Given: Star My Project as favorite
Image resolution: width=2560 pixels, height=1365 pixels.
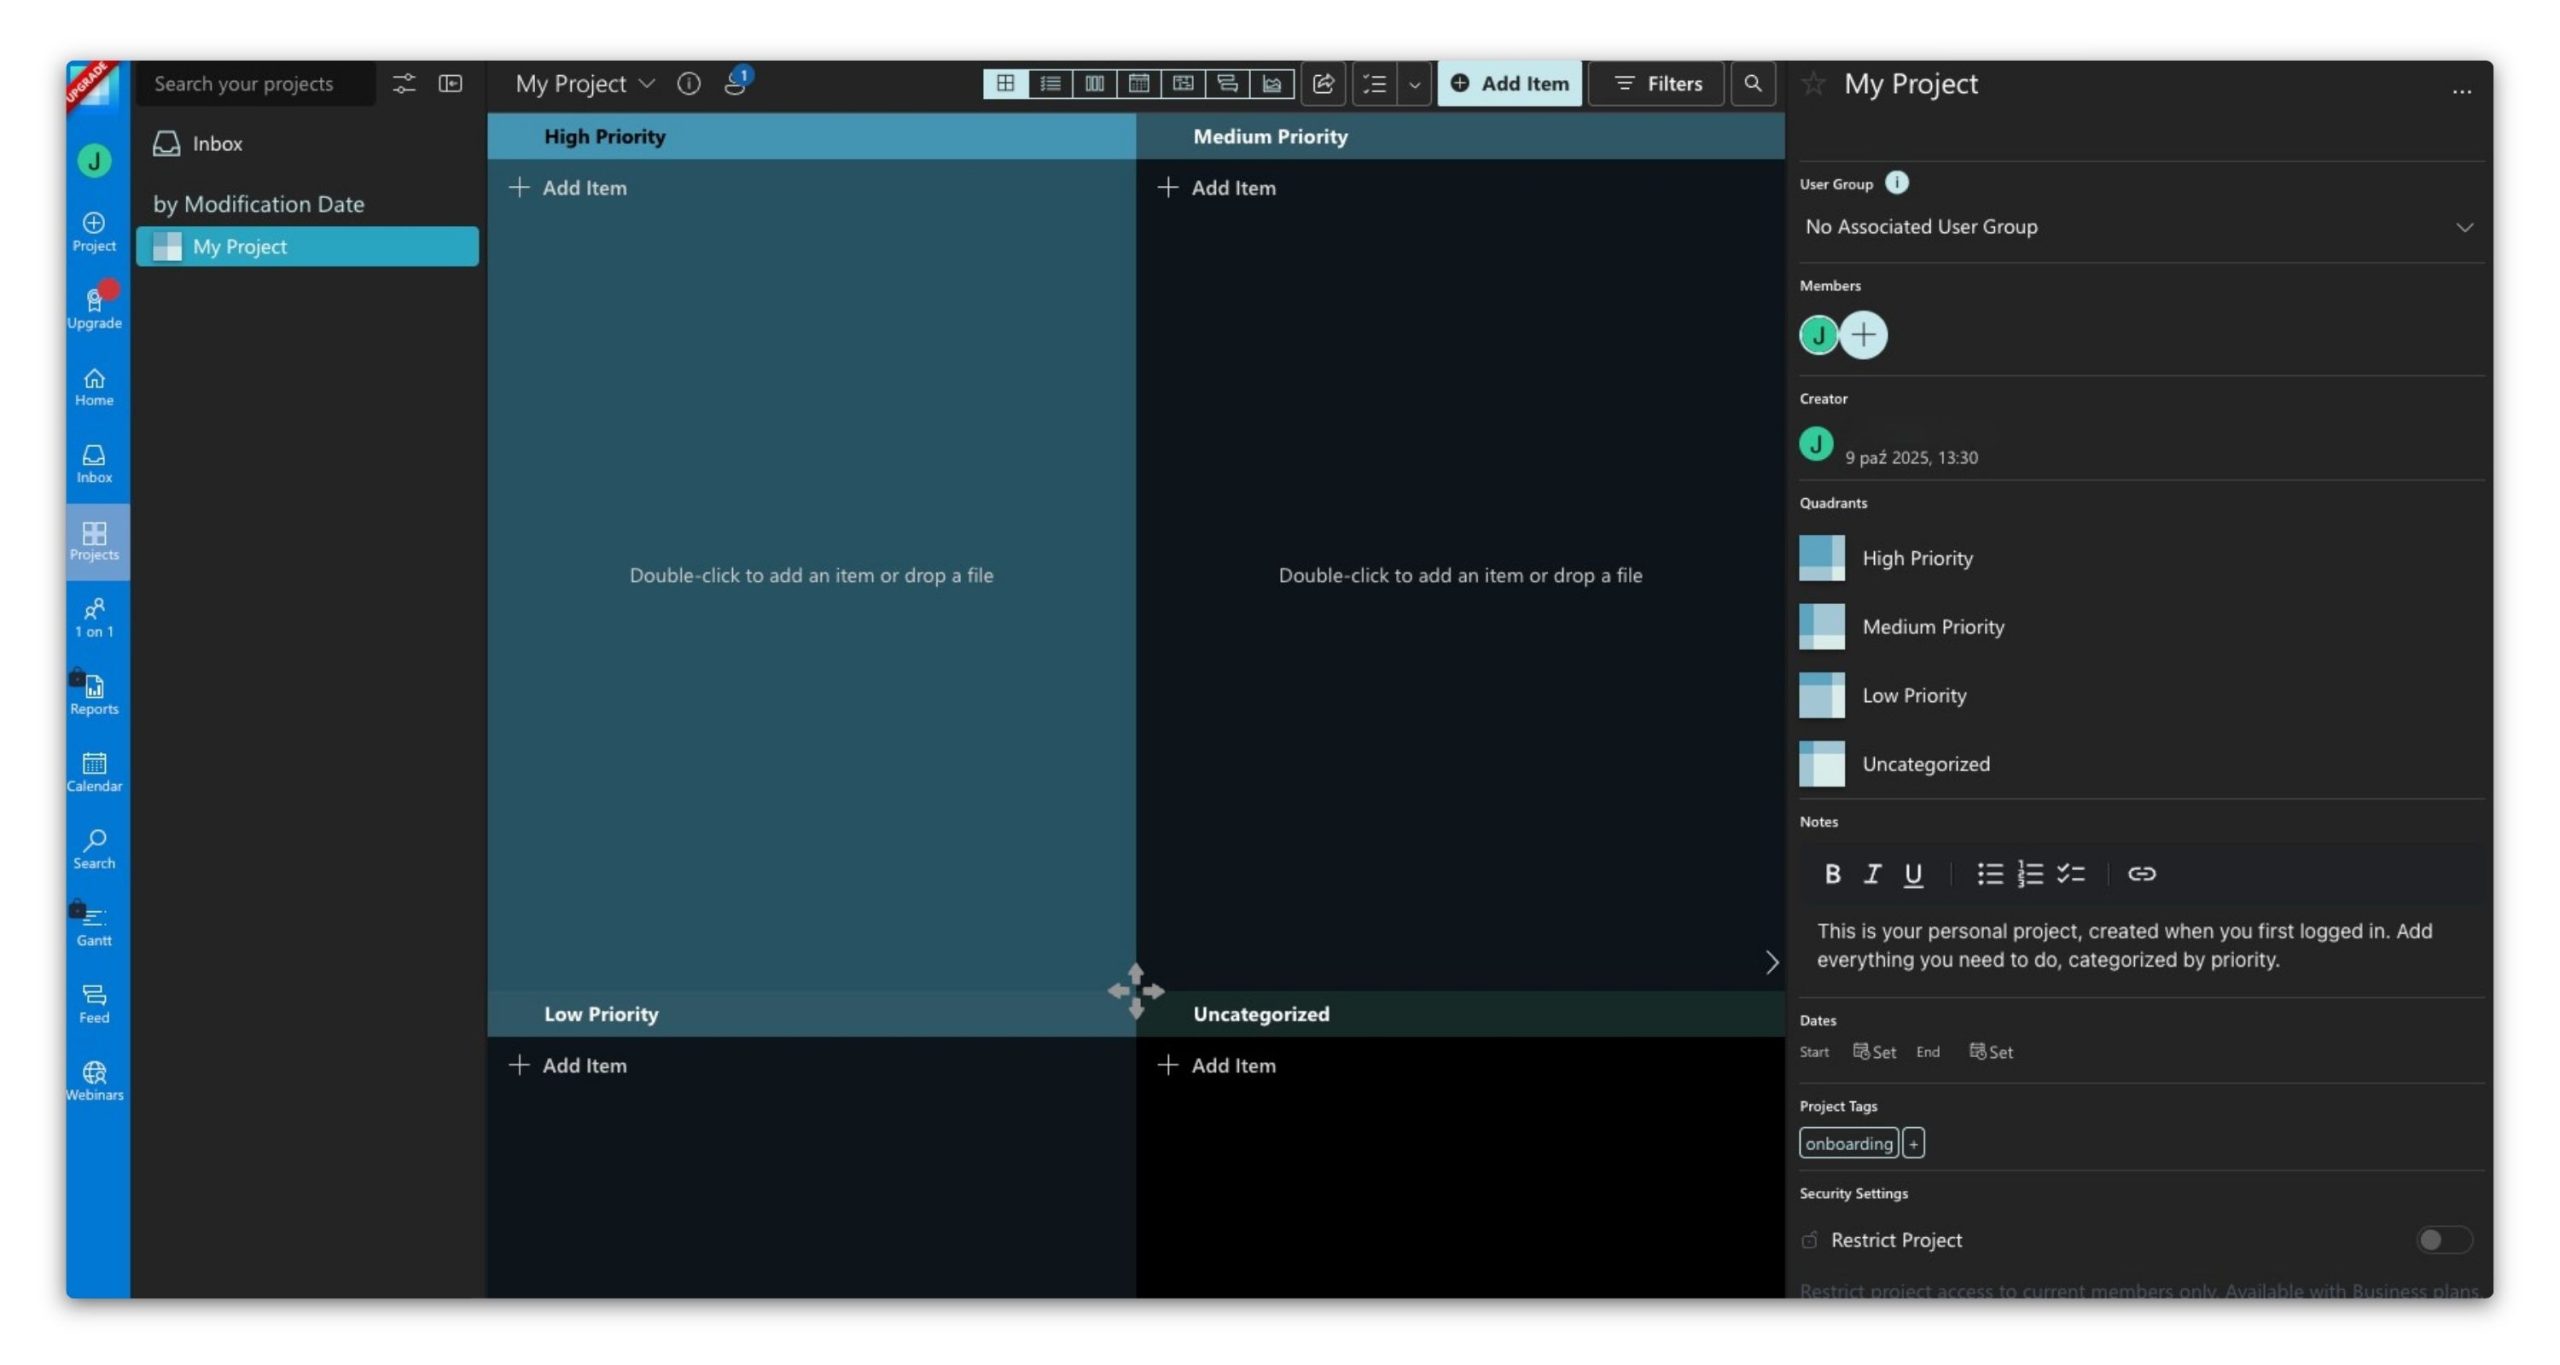Looking at the screenshot, I should [x=1813, y=84].
